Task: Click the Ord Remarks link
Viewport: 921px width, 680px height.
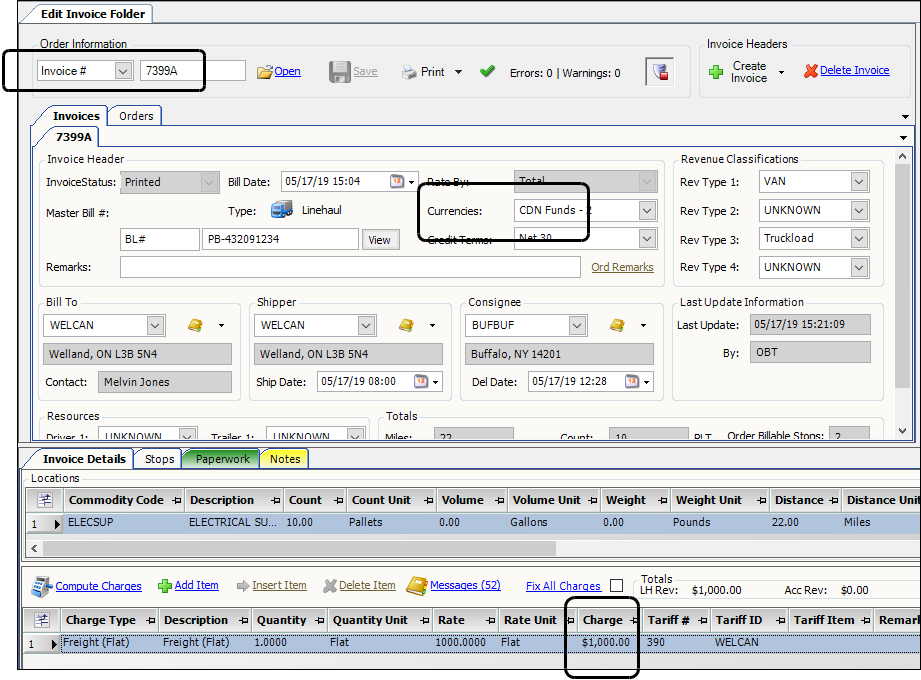Action: (622, 267)
